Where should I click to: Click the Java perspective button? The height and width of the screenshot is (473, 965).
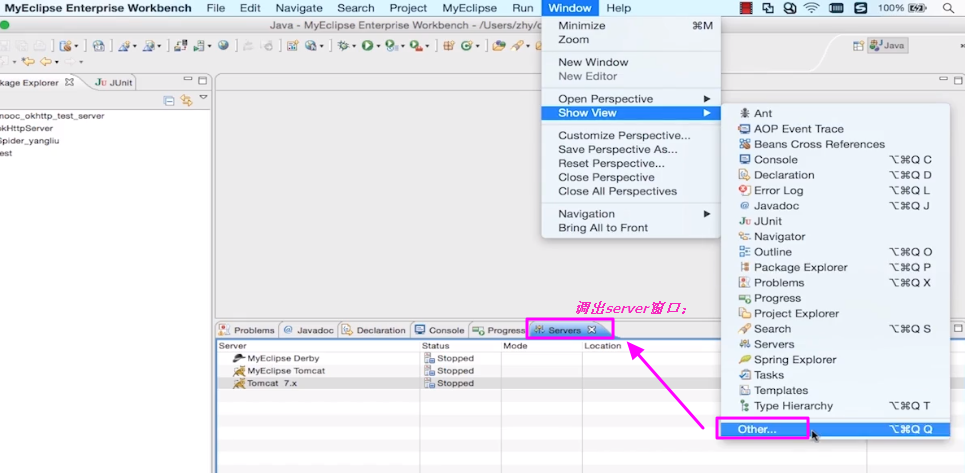(x=887, y=46)
